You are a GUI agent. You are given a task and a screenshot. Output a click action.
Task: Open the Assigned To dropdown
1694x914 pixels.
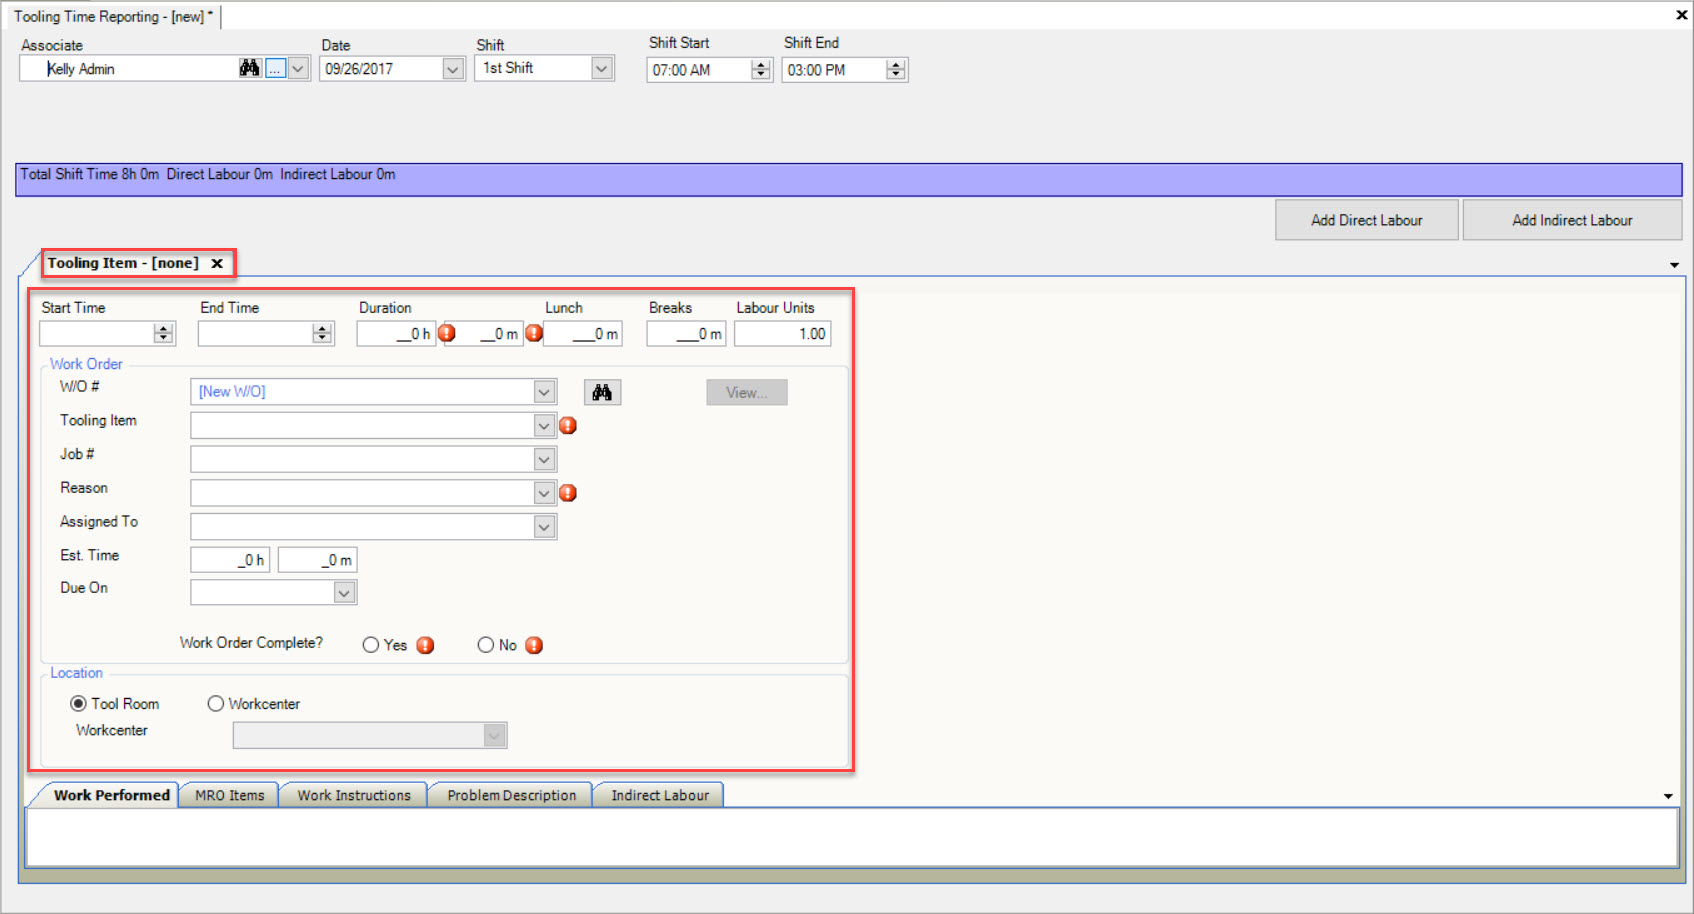click(x=544, y=527)
